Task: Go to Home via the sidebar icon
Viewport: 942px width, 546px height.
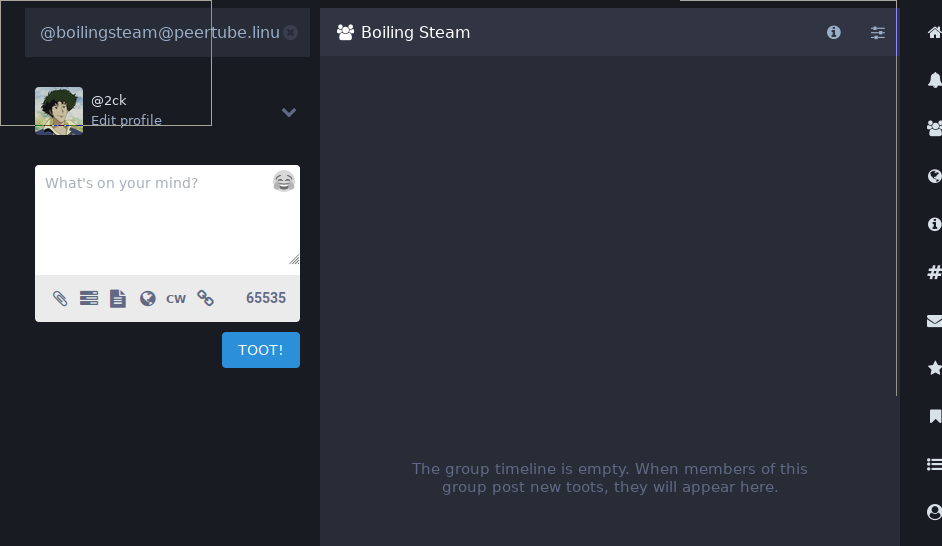Action: (x=934, y=32)
